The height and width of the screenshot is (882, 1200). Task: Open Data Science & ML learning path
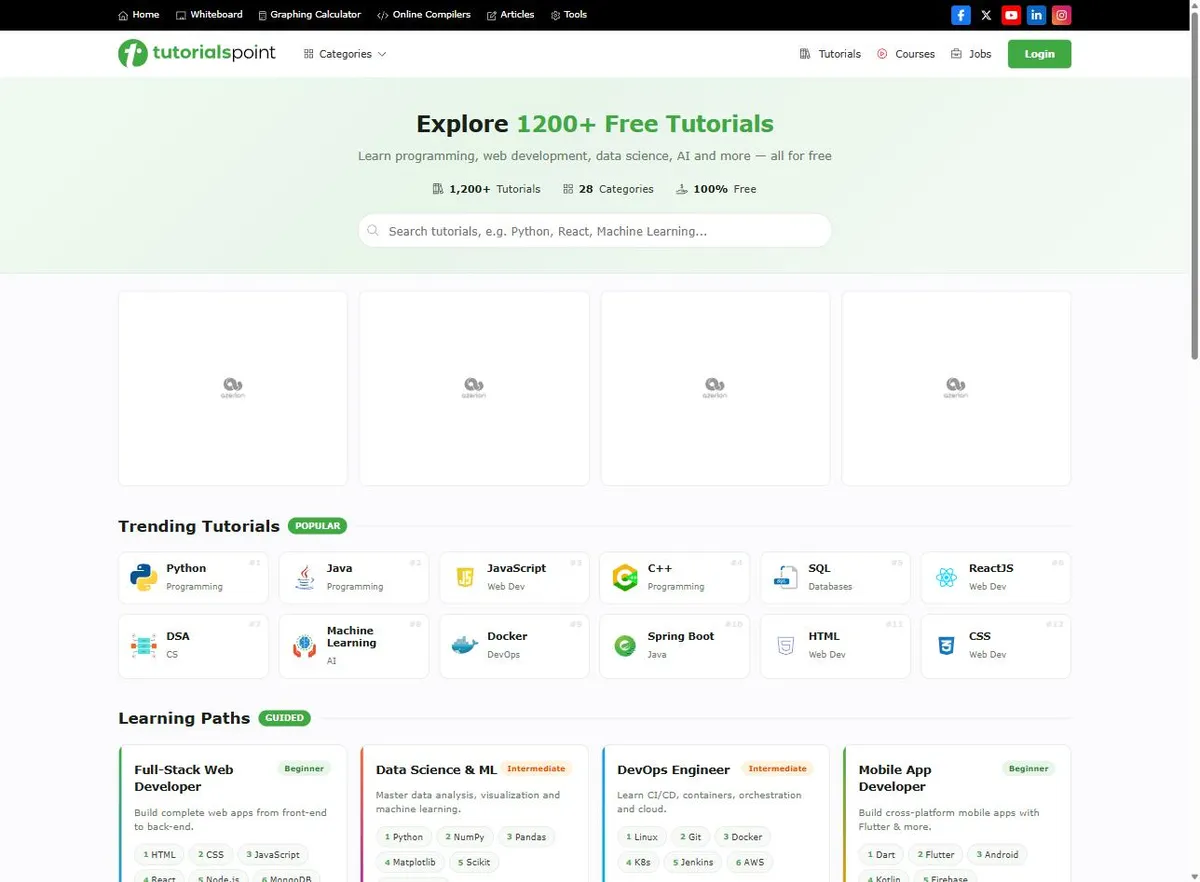(x=475, y=813)
